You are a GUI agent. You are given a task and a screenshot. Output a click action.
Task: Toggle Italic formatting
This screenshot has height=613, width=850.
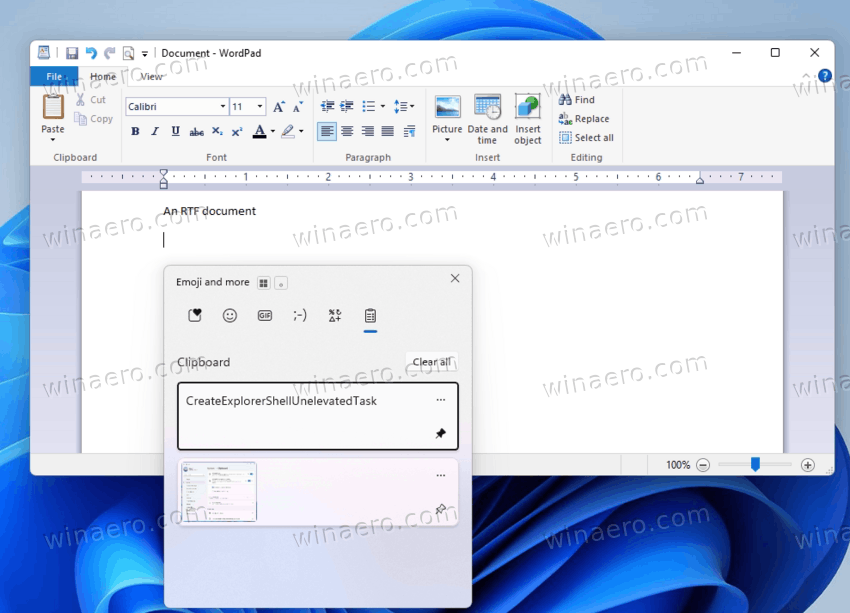(x=155, y=131)
